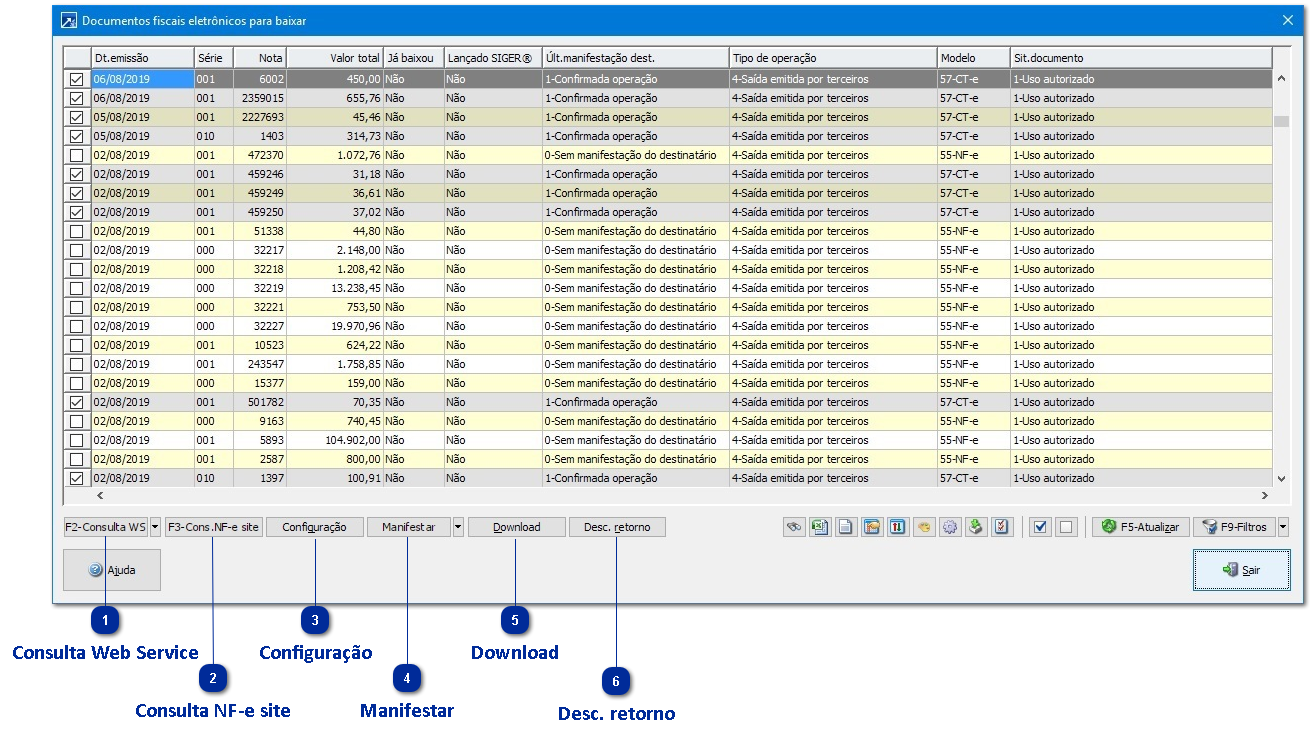The height and width of the screenshot is (742, 1313).
Task: Click the binoculars search icon
Action: click(x=795, y=528)
